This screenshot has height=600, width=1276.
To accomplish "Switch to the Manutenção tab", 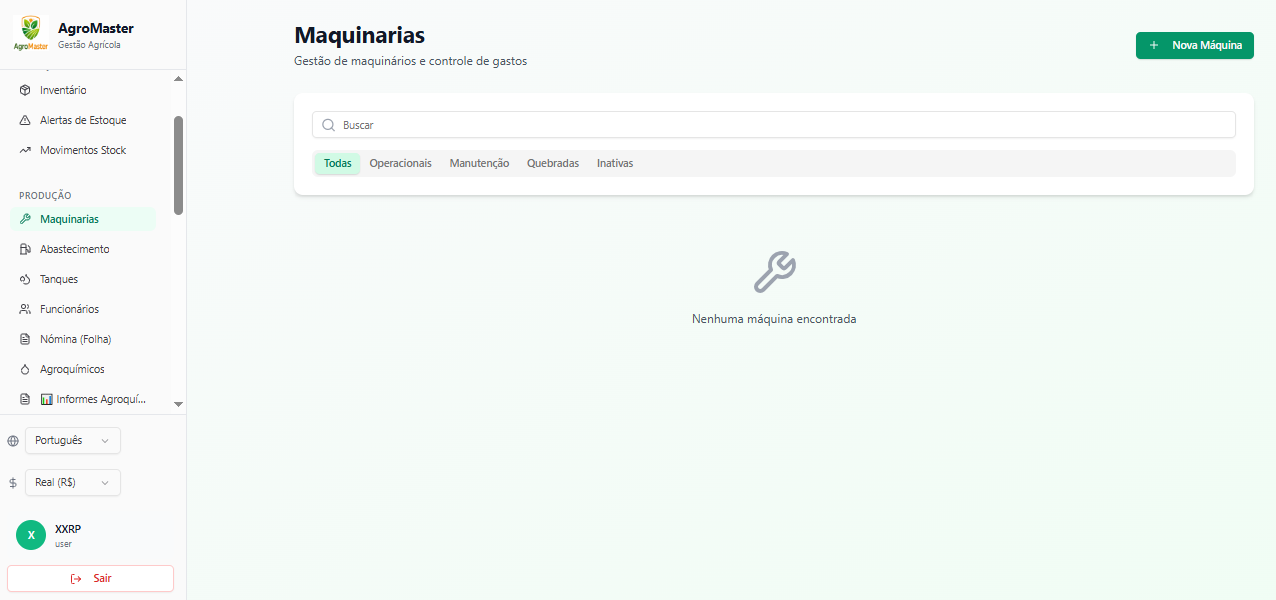I will (479, 163).
